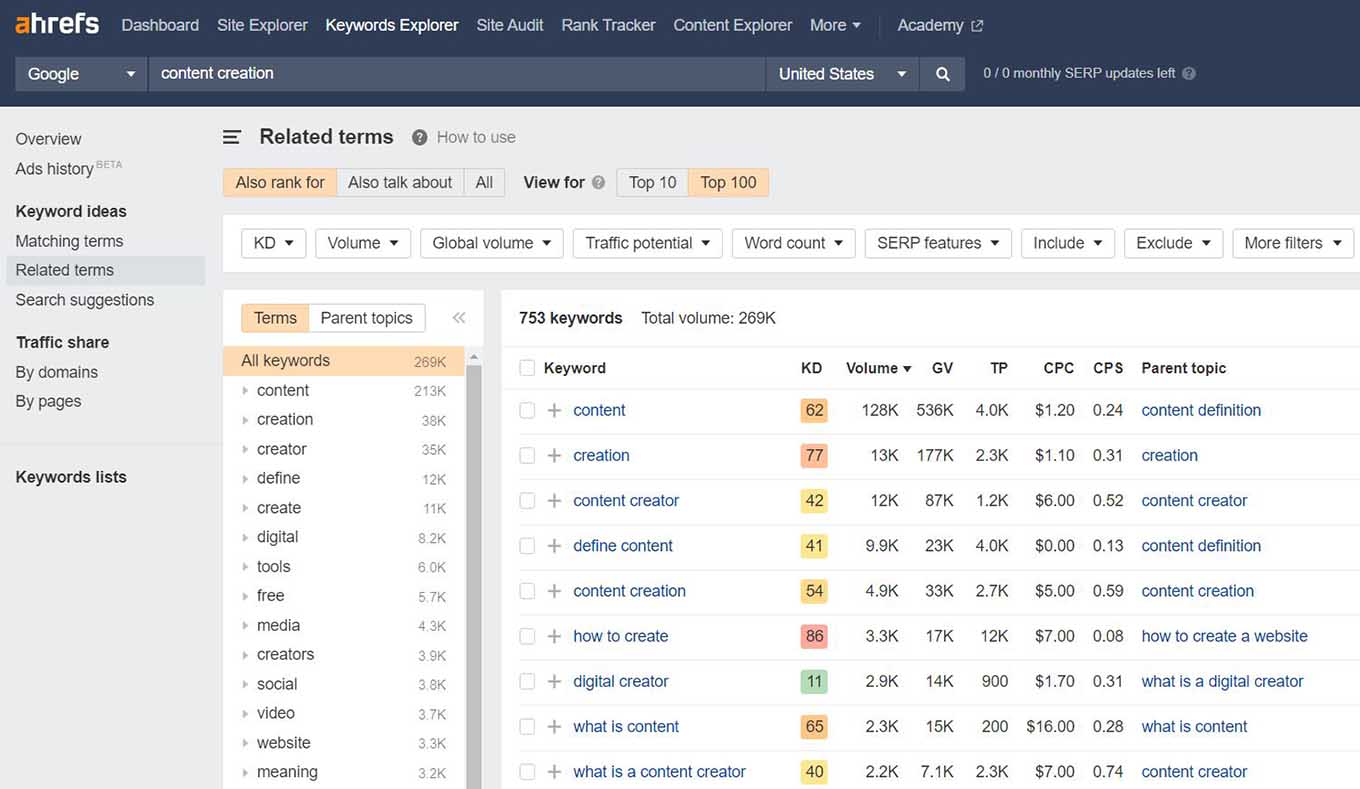Check the 'how to create' row checkbox
Image resolution: width=1360 pixels, height=789 pixels.
tap(527, 636)
